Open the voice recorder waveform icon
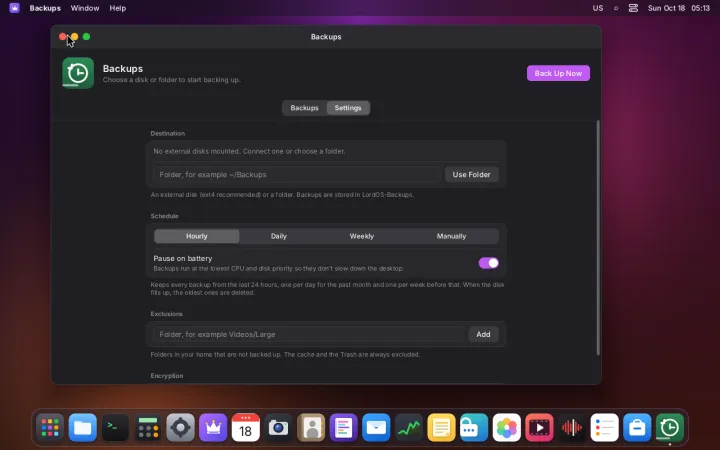720x450 pixels. coord(572,428)
